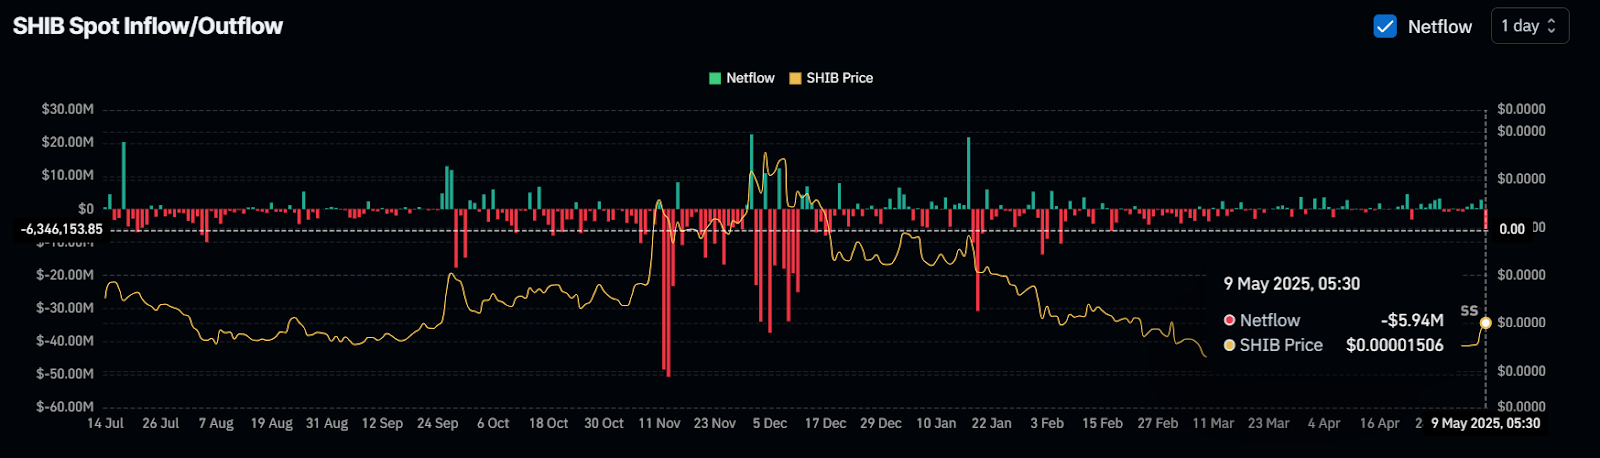Click the 23 Mar date label
Image resolution: width=1600 pixels, height=458 pixels.
(x=1268, y=423)
